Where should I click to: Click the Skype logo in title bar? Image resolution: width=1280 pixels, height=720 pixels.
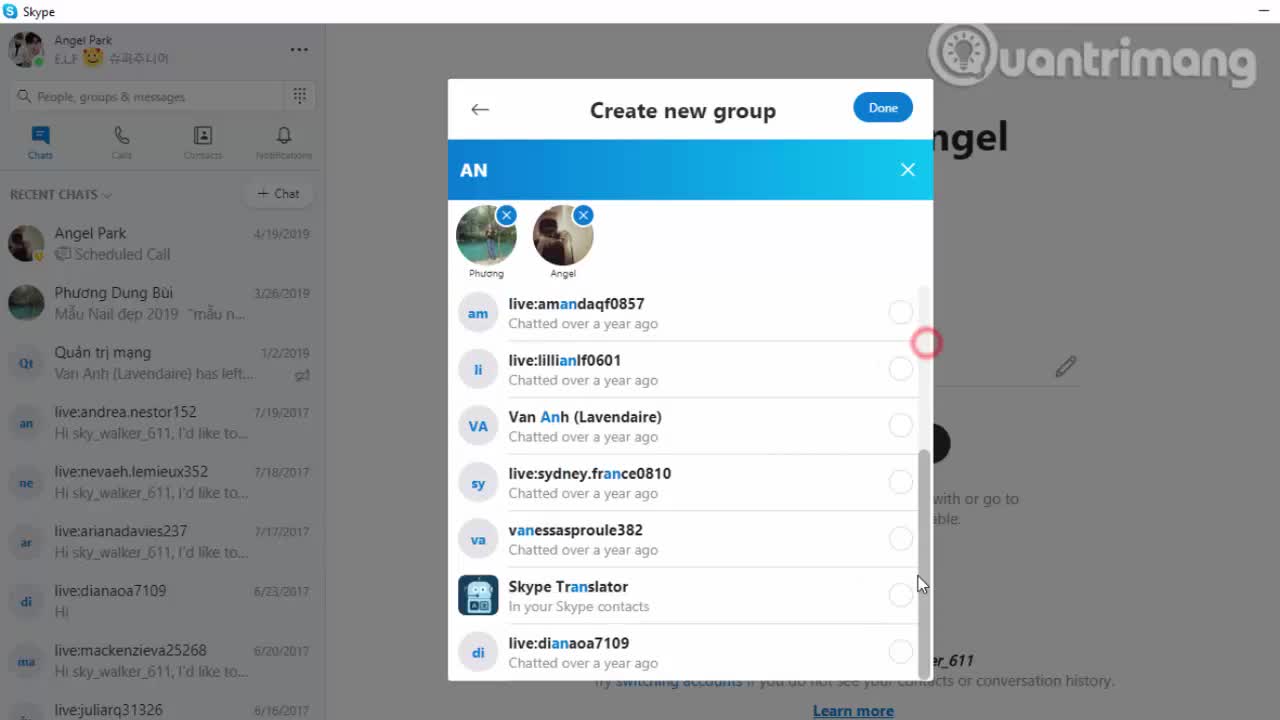10,11
